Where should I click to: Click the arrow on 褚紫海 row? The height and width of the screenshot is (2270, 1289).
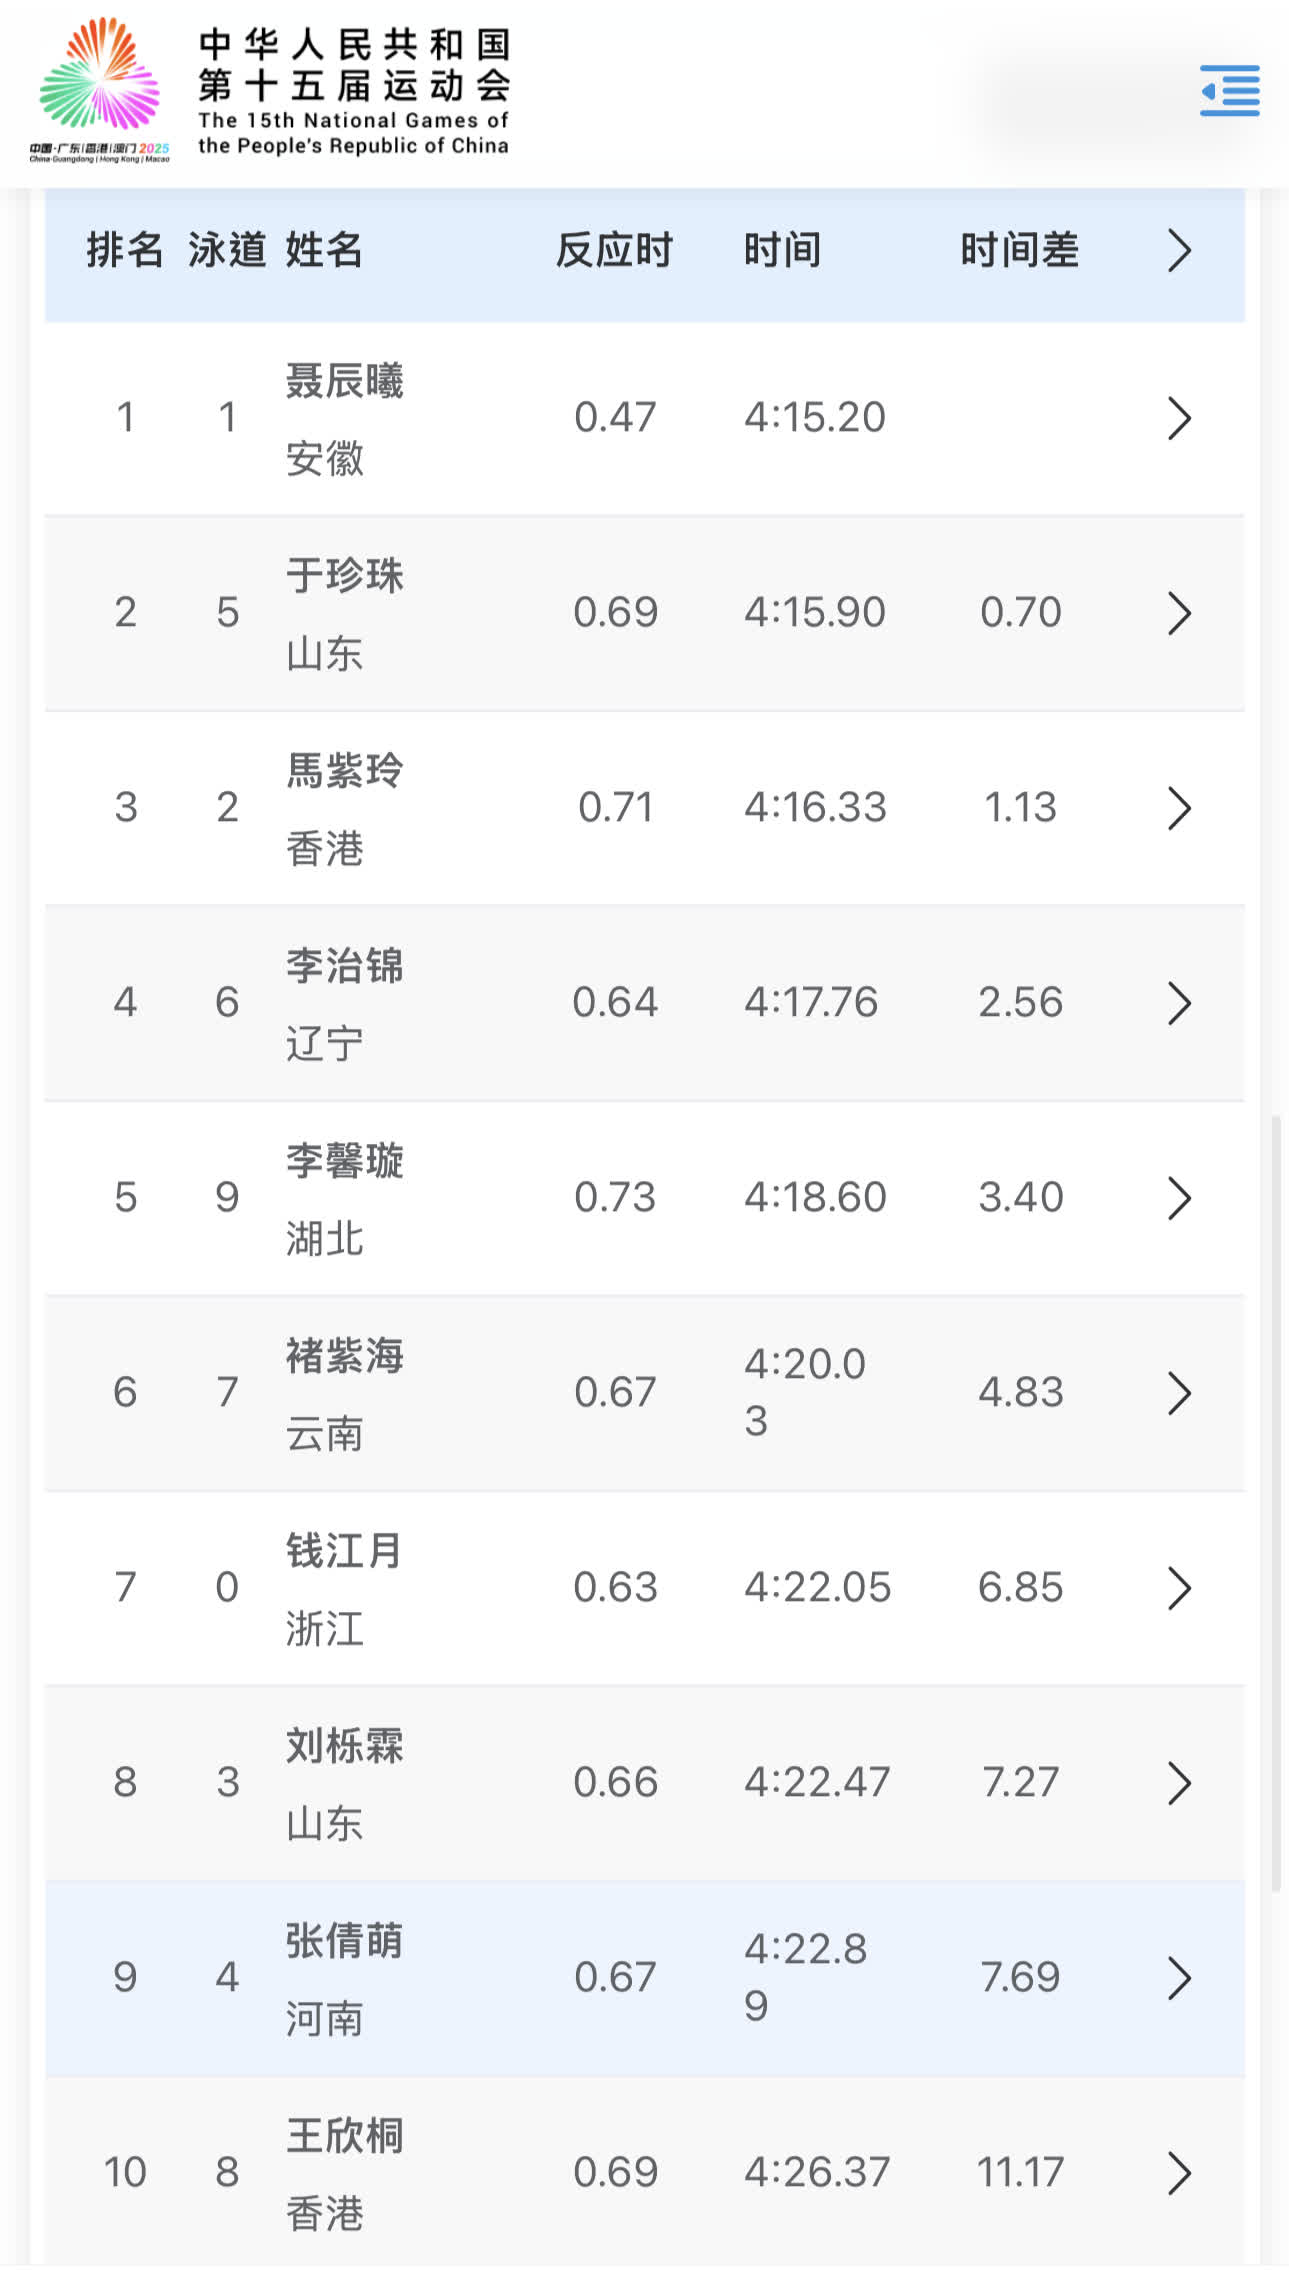click(x=1179, y=1393)
